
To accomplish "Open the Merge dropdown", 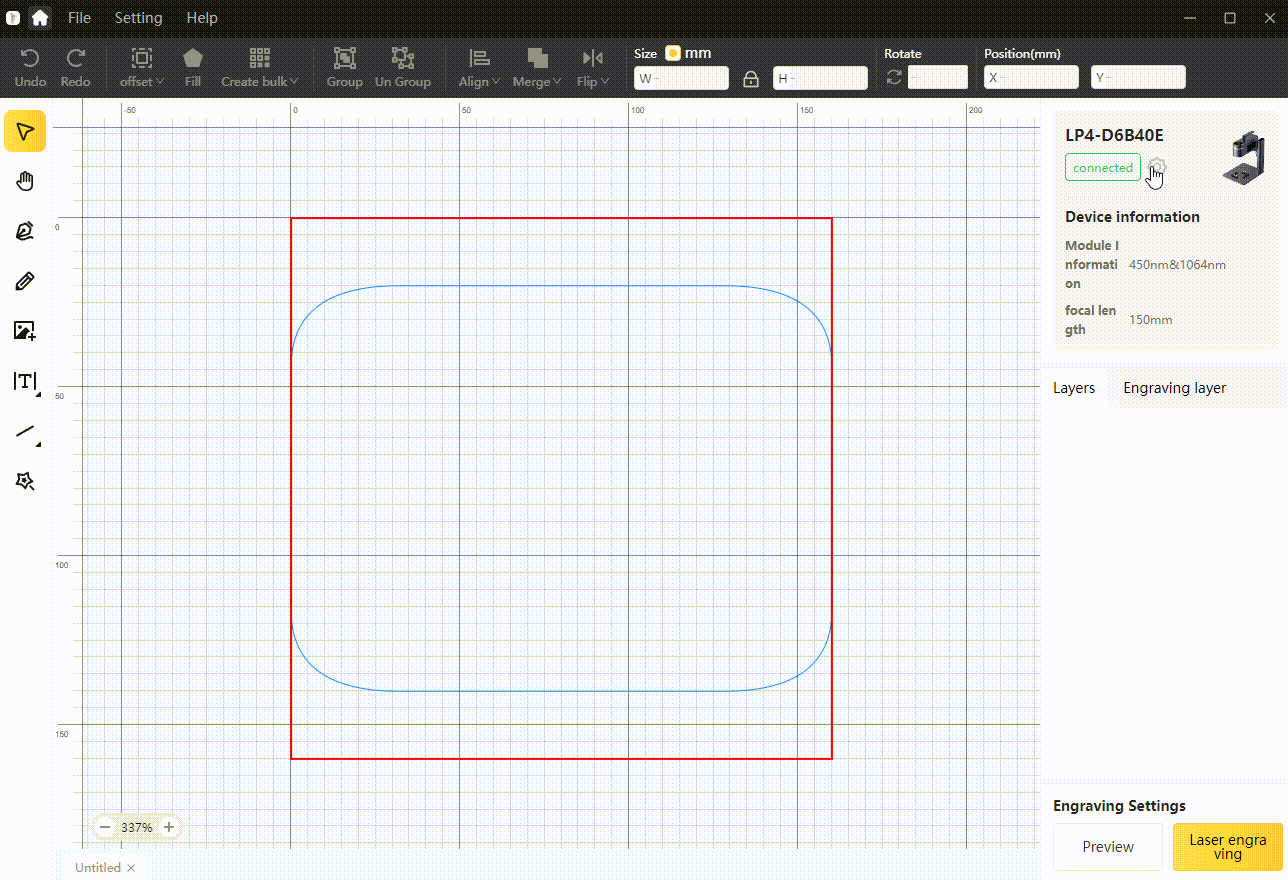I will [537, 68].
